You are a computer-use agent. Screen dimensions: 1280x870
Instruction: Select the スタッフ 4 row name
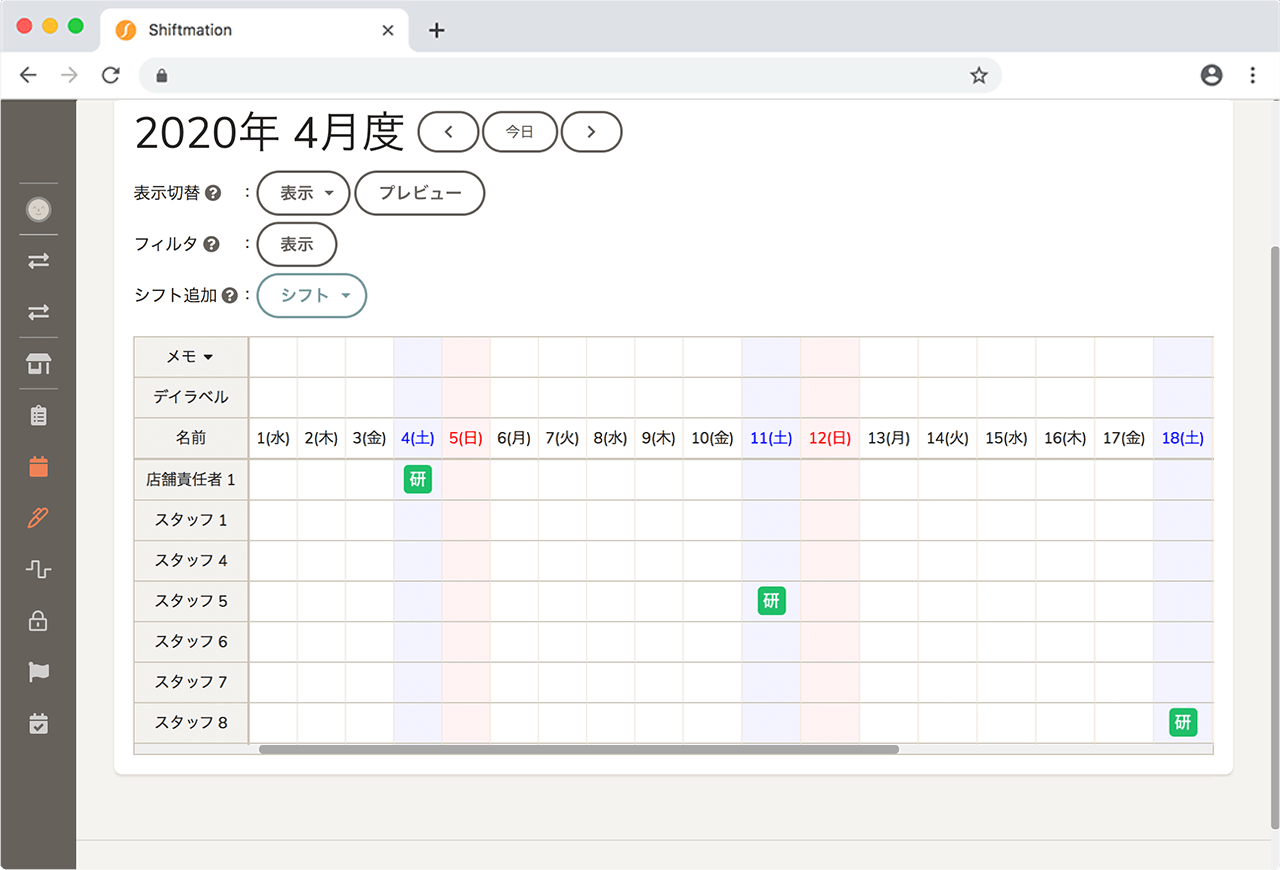pyautogui.click(x=191, y=560)
